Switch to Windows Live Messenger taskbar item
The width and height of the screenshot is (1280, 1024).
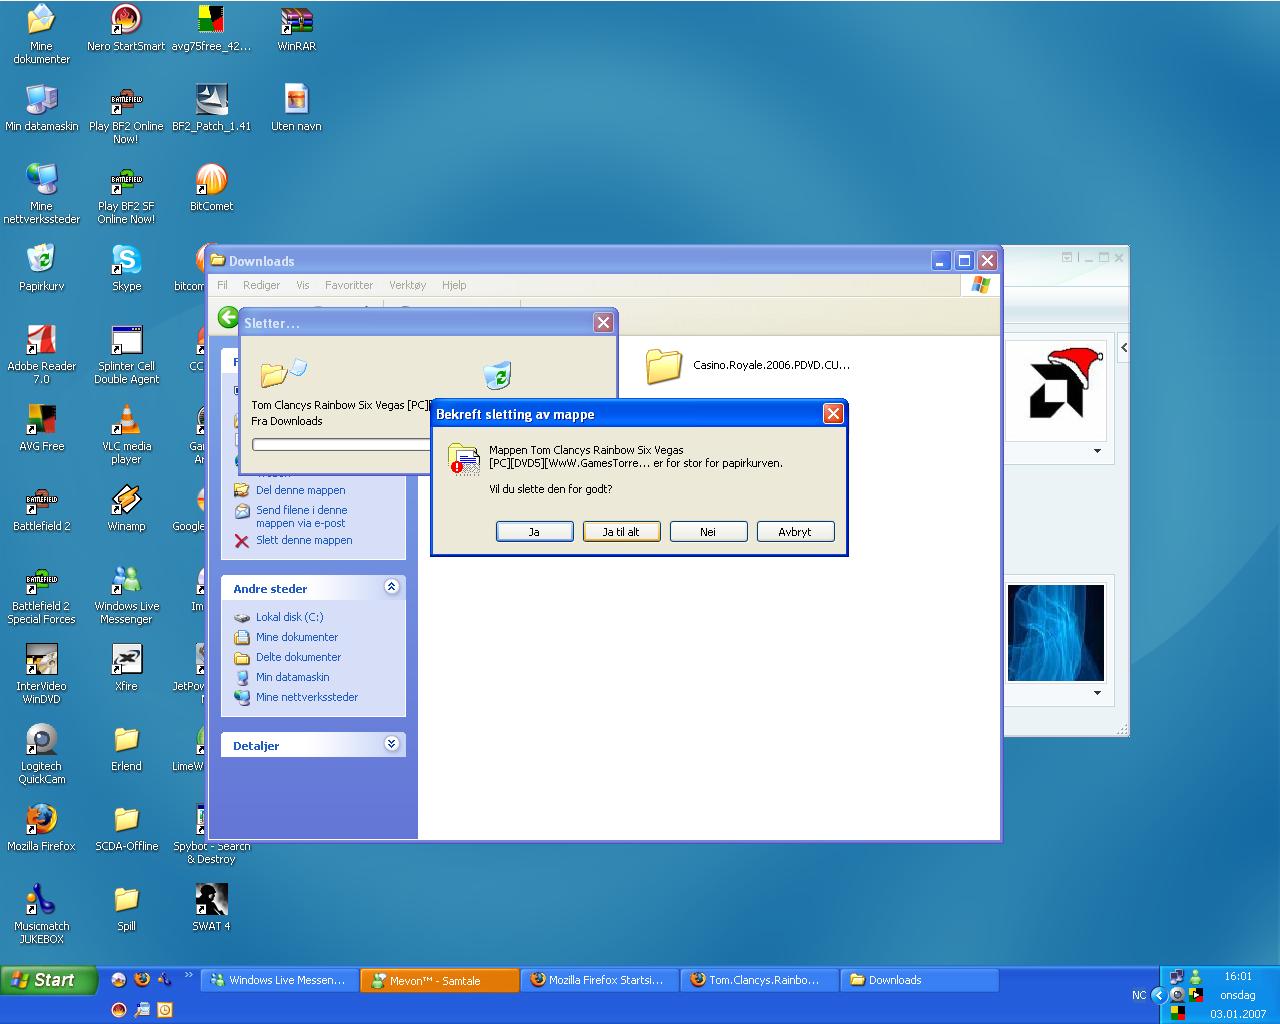click(x=279, y=980)
